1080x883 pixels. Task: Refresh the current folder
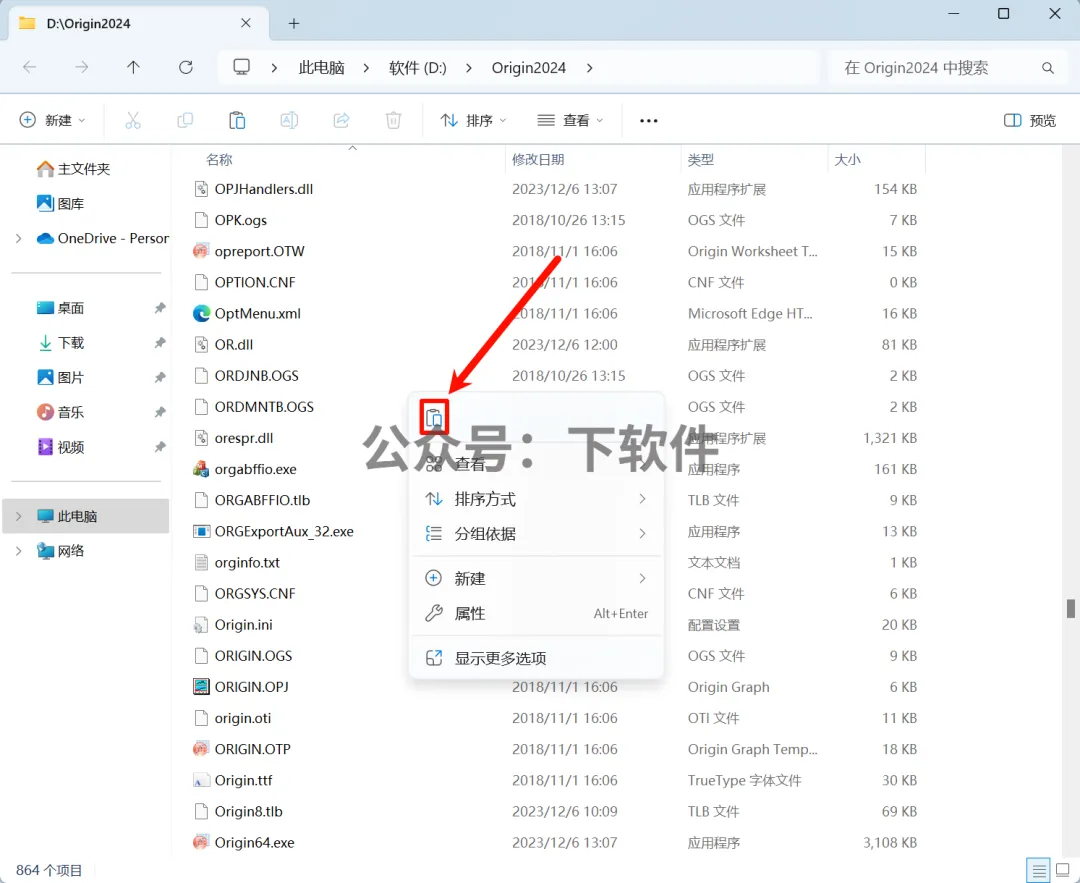tap(186, 67)
